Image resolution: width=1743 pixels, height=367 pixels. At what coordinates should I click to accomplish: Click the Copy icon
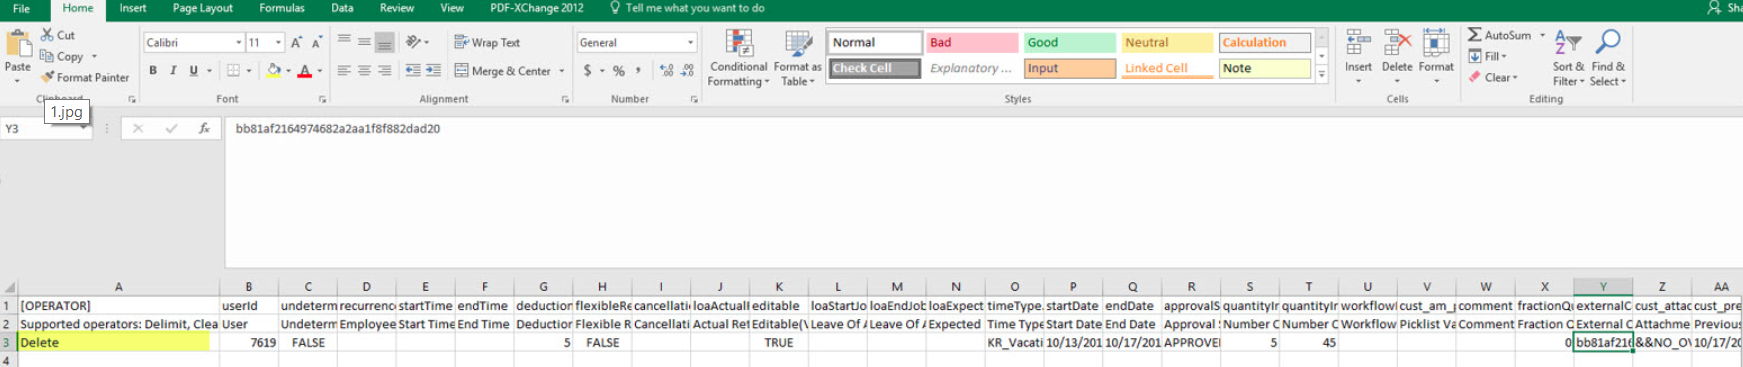[x=47, y=56]
